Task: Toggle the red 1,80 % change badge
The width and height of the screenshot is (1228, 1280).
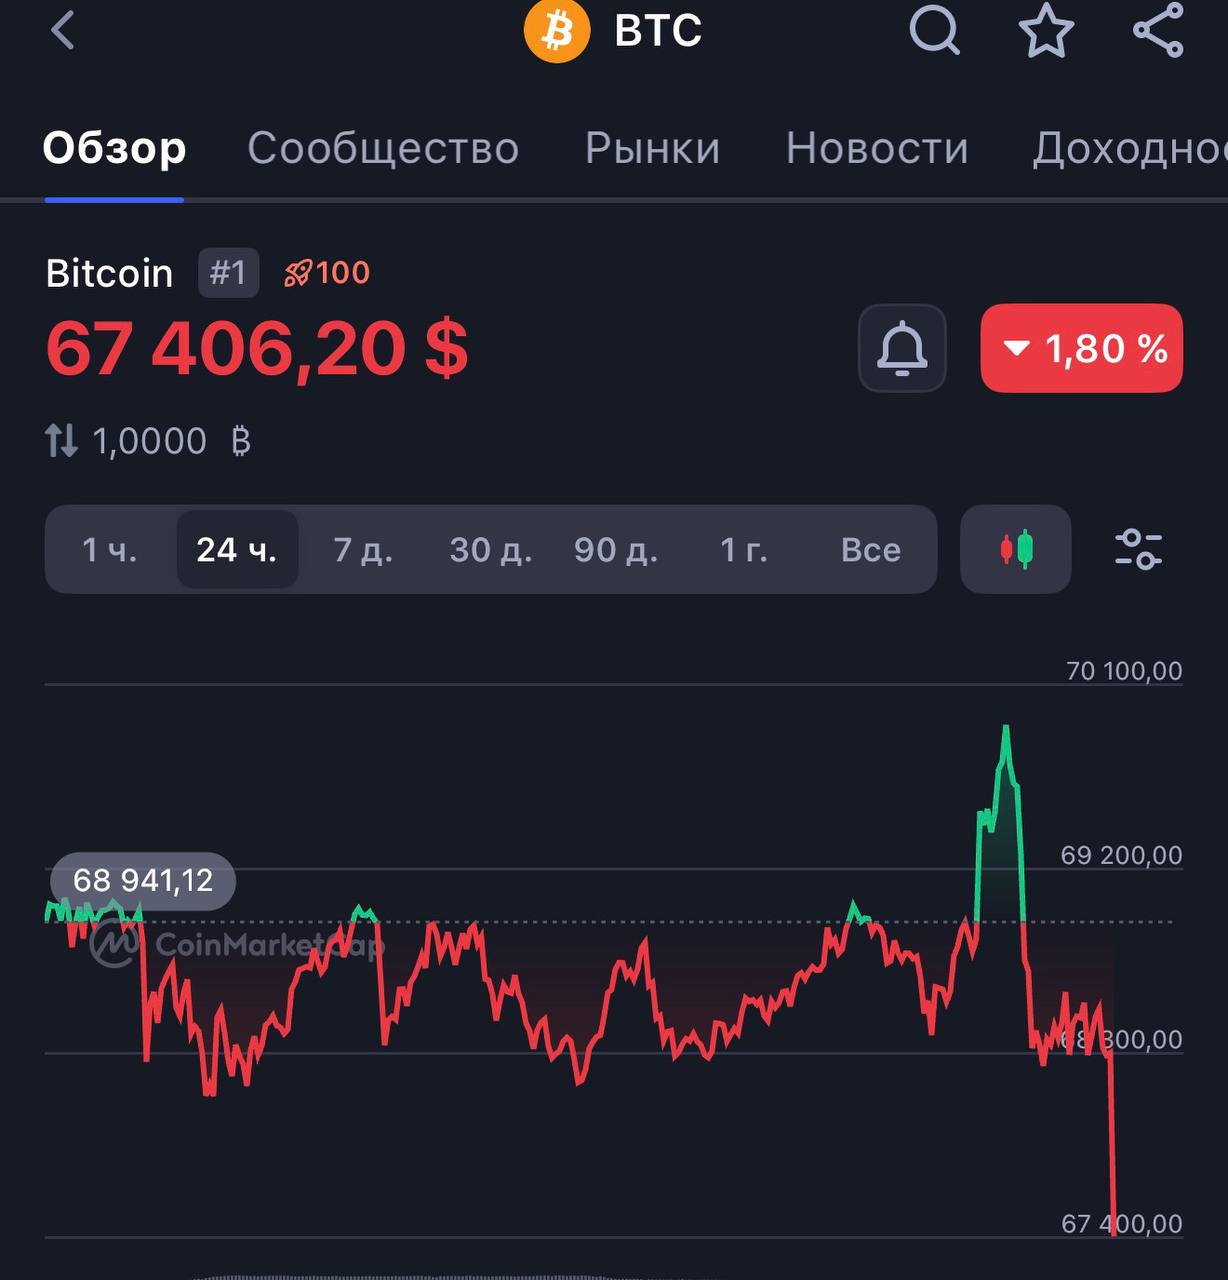Action: tap(1082, 348)
